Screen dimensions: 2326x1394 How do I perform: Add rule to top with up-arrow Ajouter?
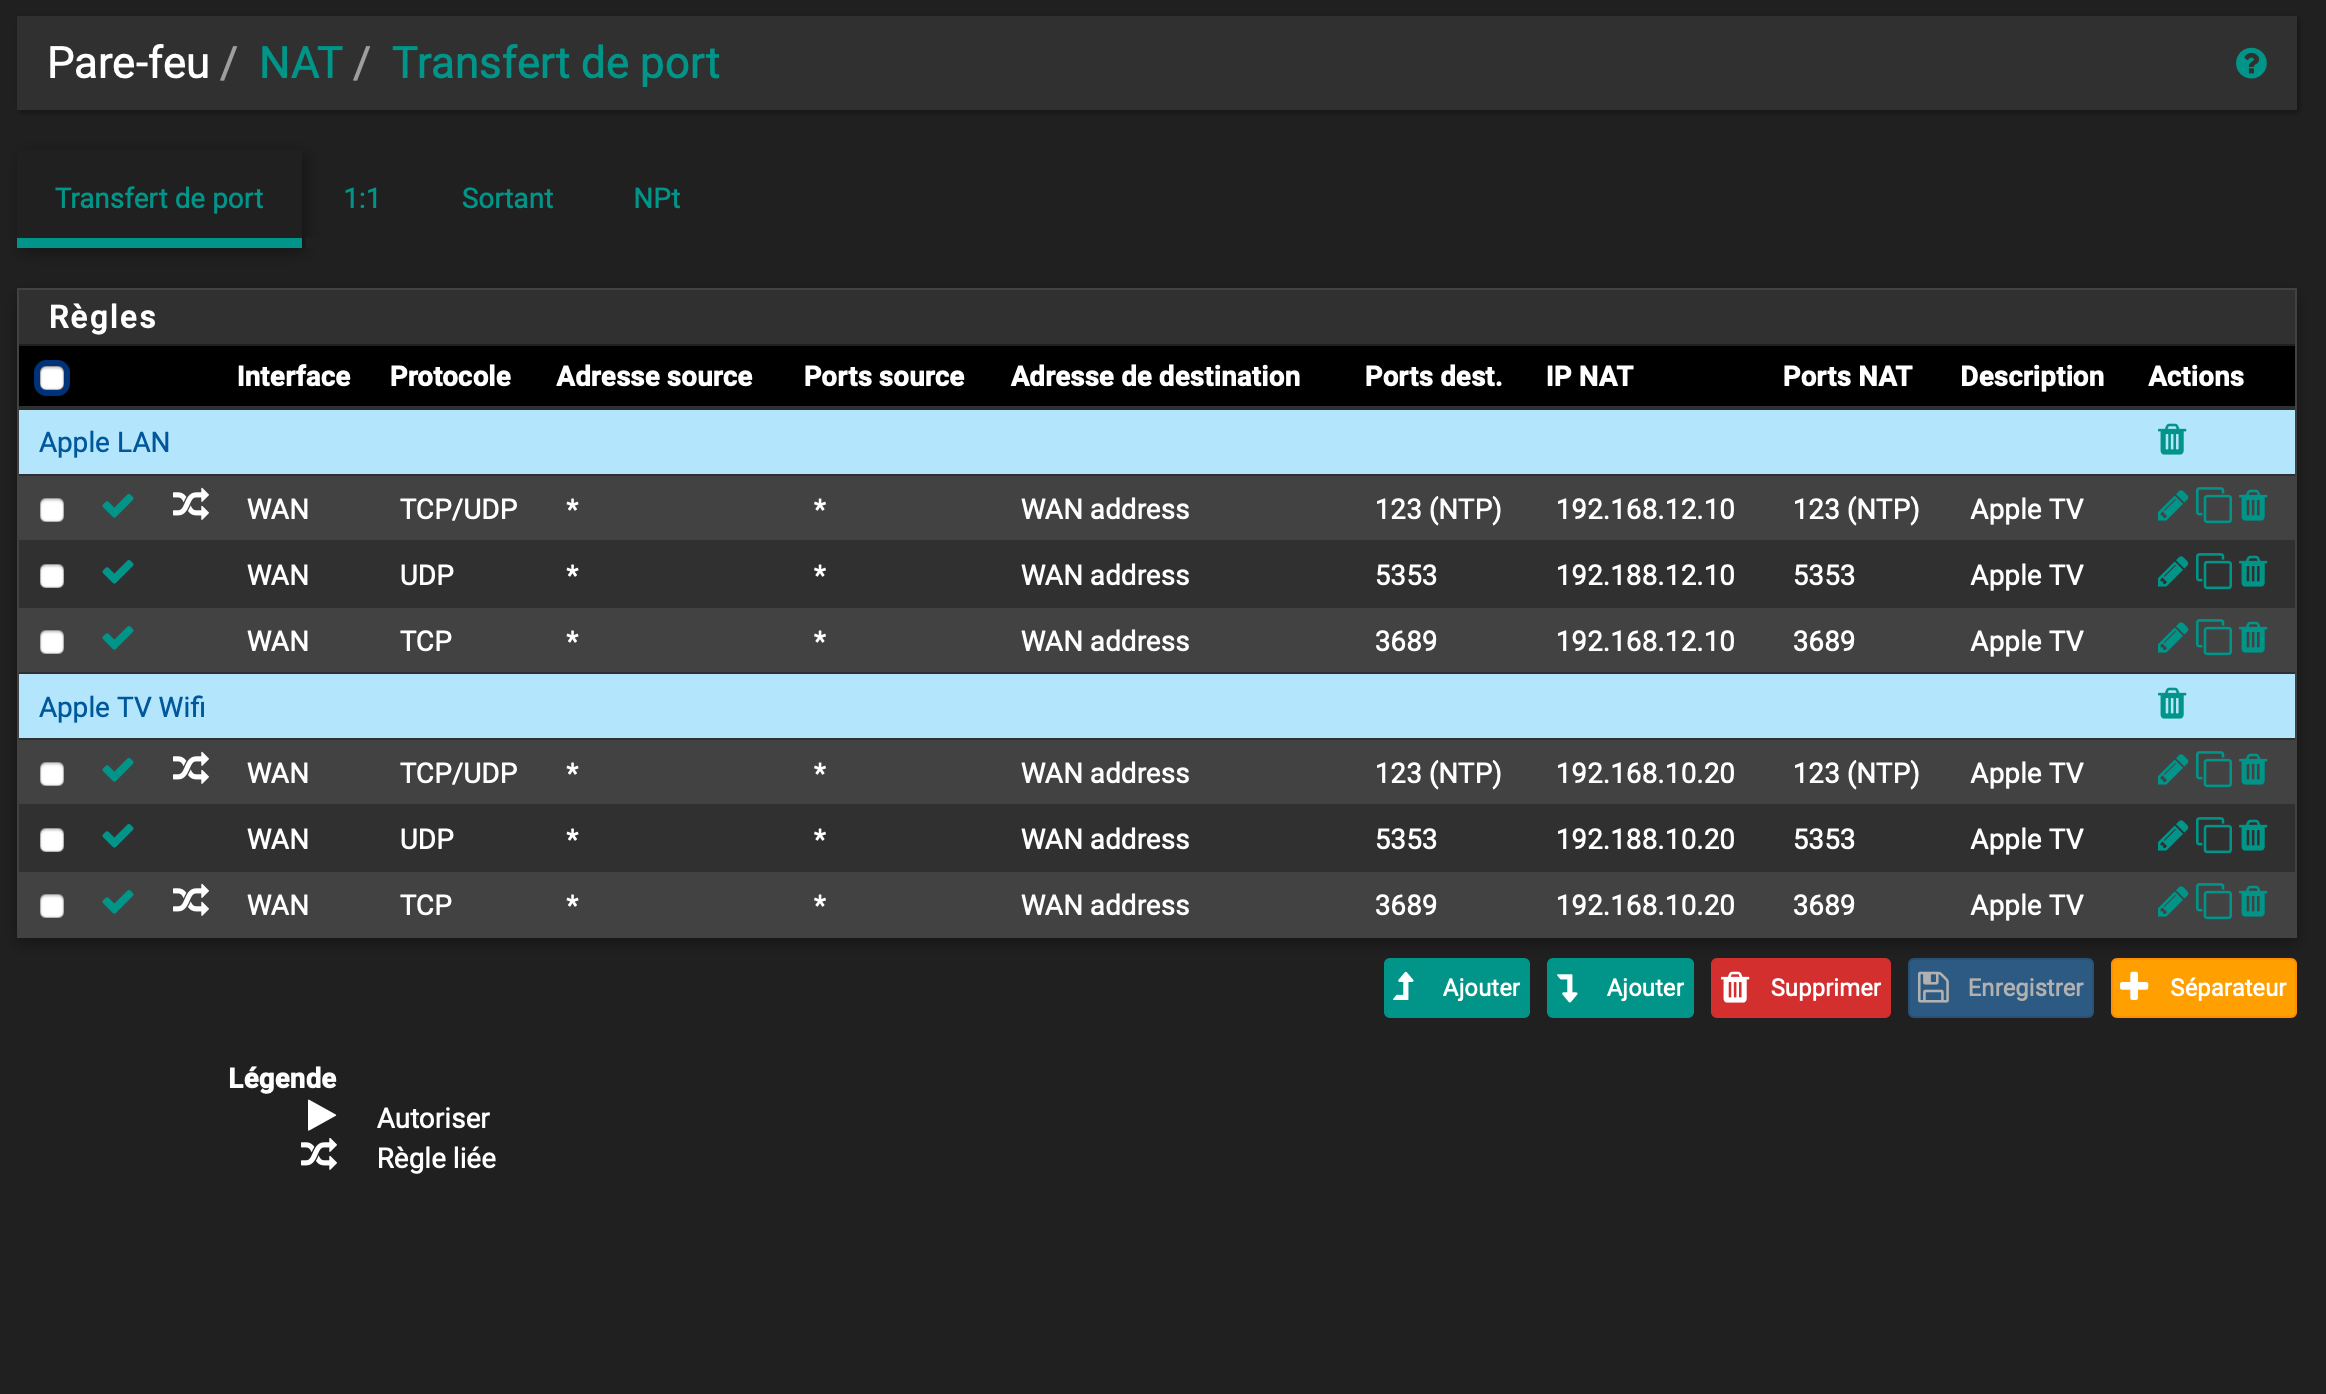1456,988
